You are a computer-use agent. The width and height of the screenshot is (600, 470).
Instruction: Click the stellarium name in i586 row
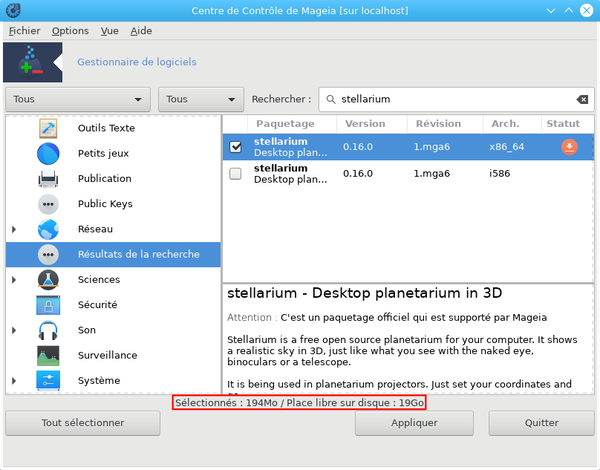point(280,168)
